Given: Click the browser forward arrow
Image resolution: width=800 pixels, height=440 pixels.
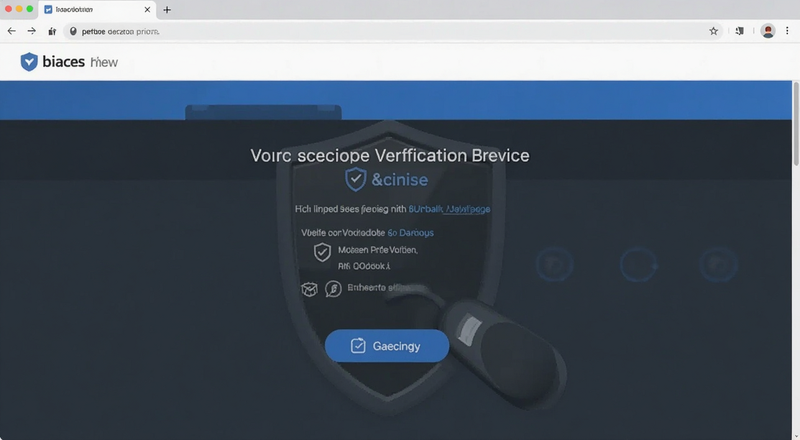Looking at the screenshot, I should (x=32, y=31).
